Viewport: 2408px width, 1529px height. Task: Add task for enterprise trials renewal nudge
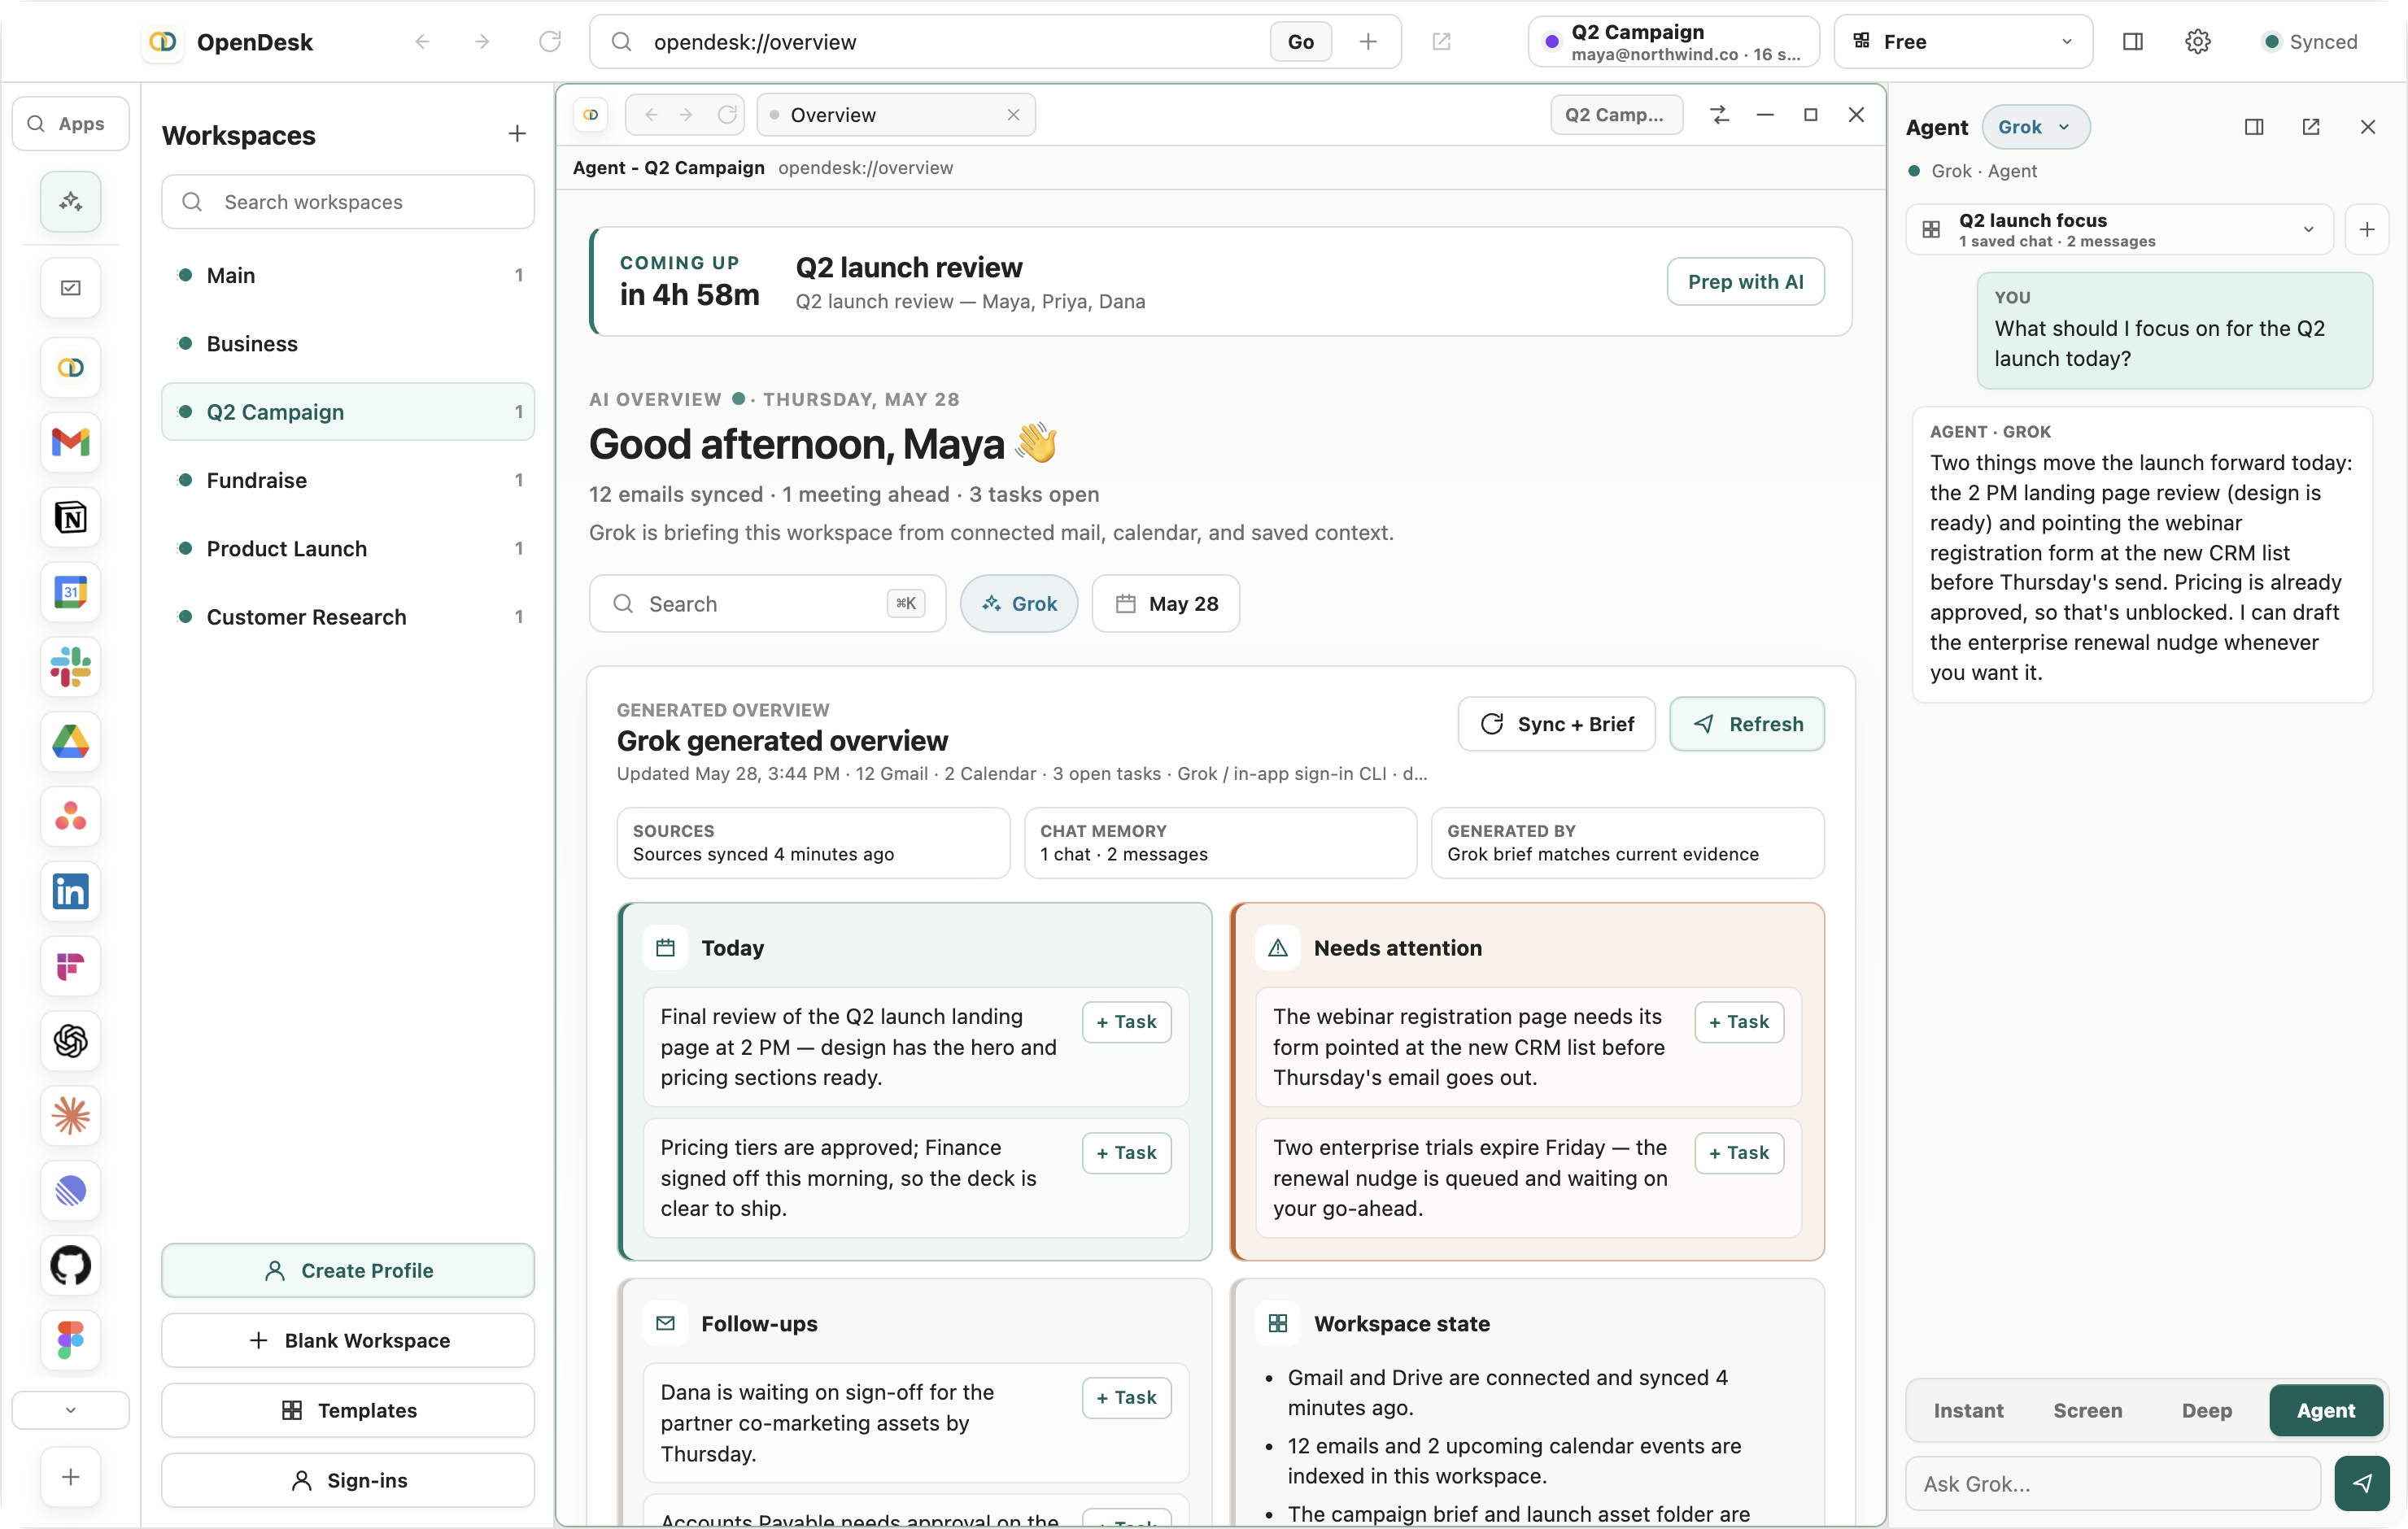click(x=1738, y=1153)
